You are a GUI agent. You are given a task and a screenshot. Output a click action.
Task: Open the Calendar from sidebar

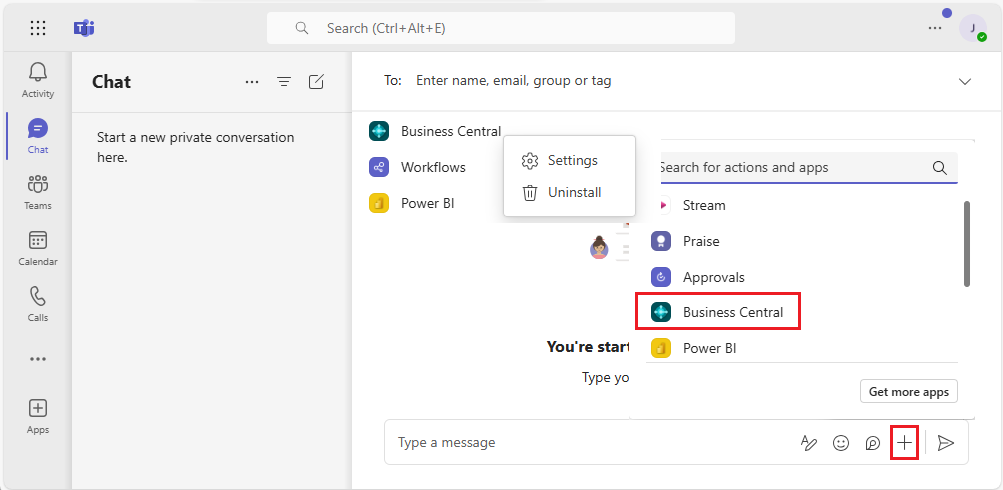[x=38, y=247]
